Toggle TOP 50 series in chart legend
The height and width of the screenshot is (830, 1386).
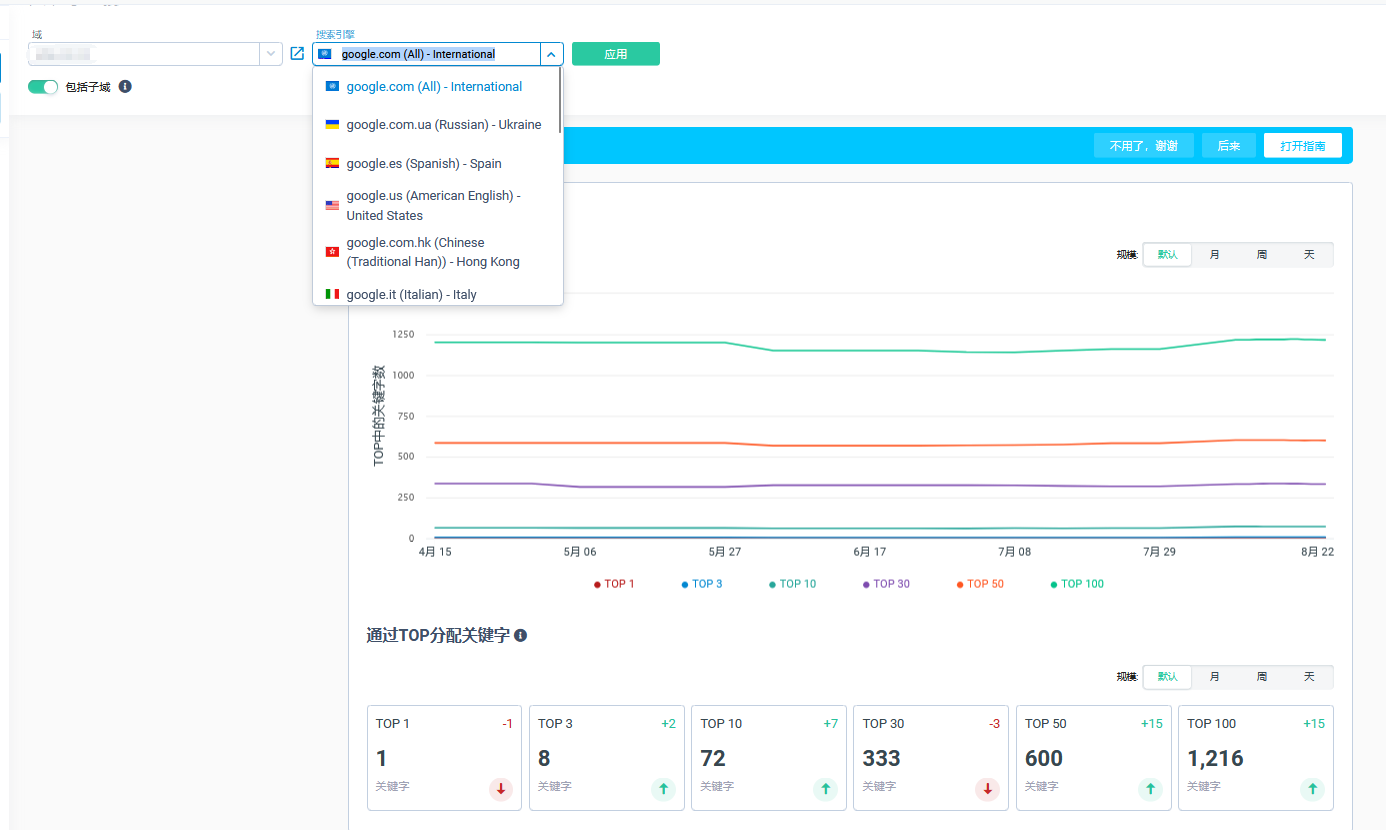pos(980,584)
